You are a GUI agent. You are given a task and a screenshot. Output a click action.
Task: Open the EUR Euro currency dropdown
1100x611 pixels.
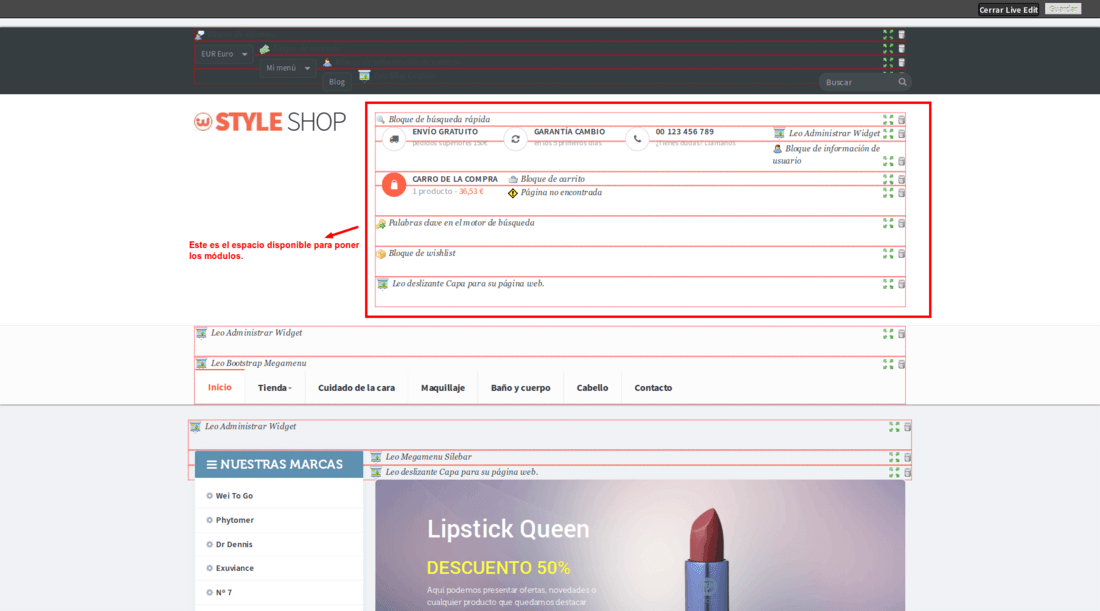[224, 54]
